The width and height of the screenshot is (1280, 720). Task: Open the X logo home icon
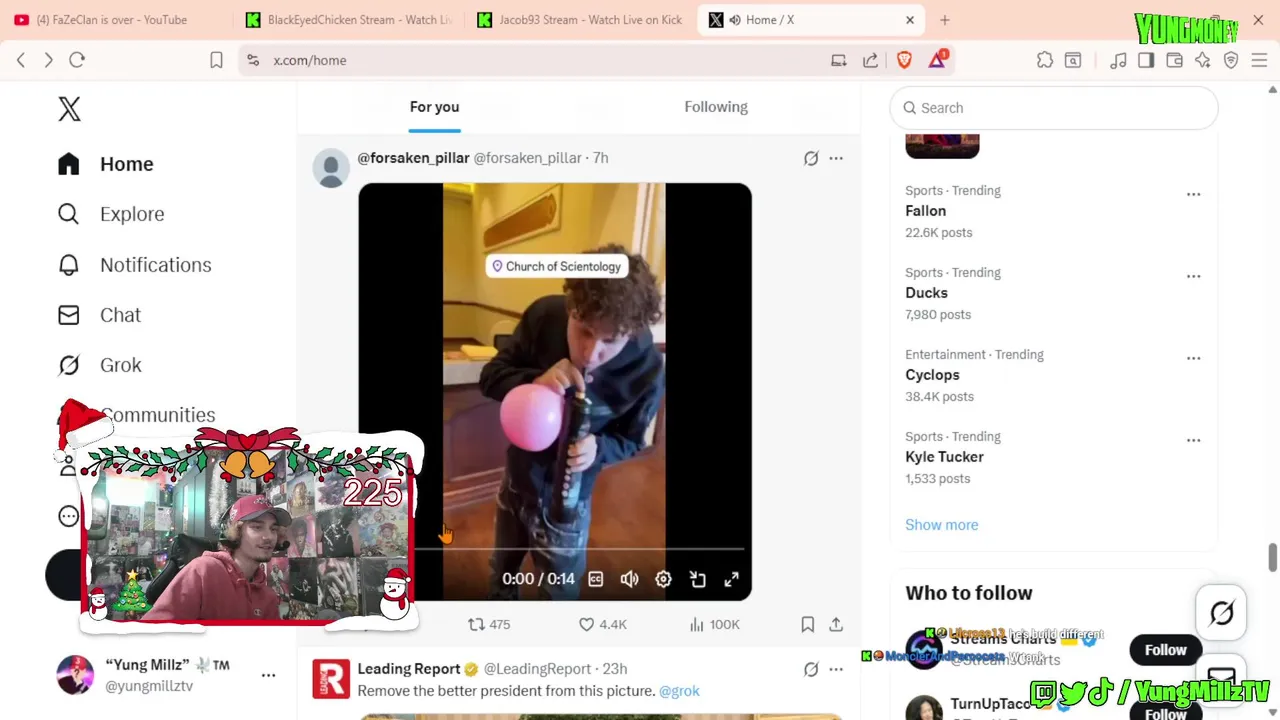[69, 109]
